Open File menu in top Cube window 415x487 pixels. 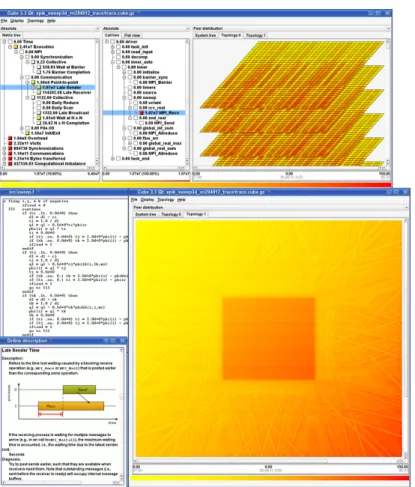4,21
